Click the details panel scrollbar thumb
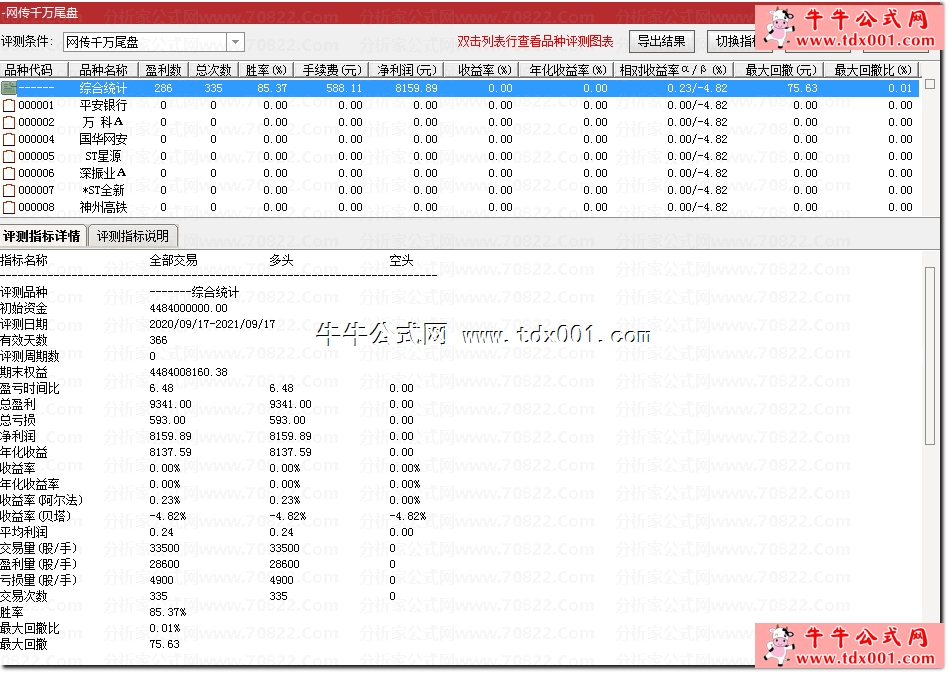Viewport: 949px width, 673px height. (930, 356)
